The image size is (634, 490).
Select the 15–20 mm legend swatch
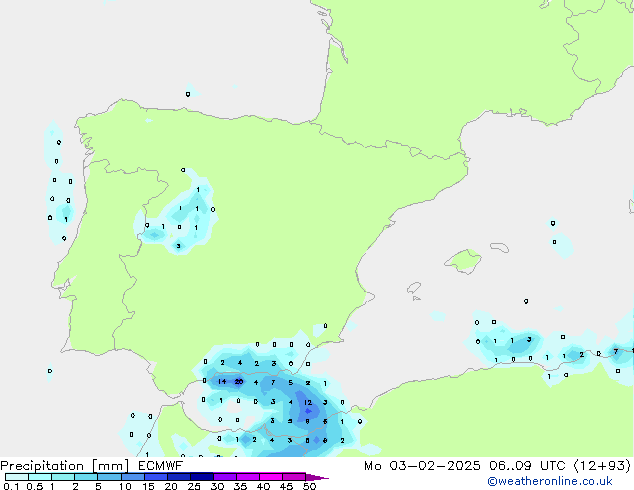(155, 477)
